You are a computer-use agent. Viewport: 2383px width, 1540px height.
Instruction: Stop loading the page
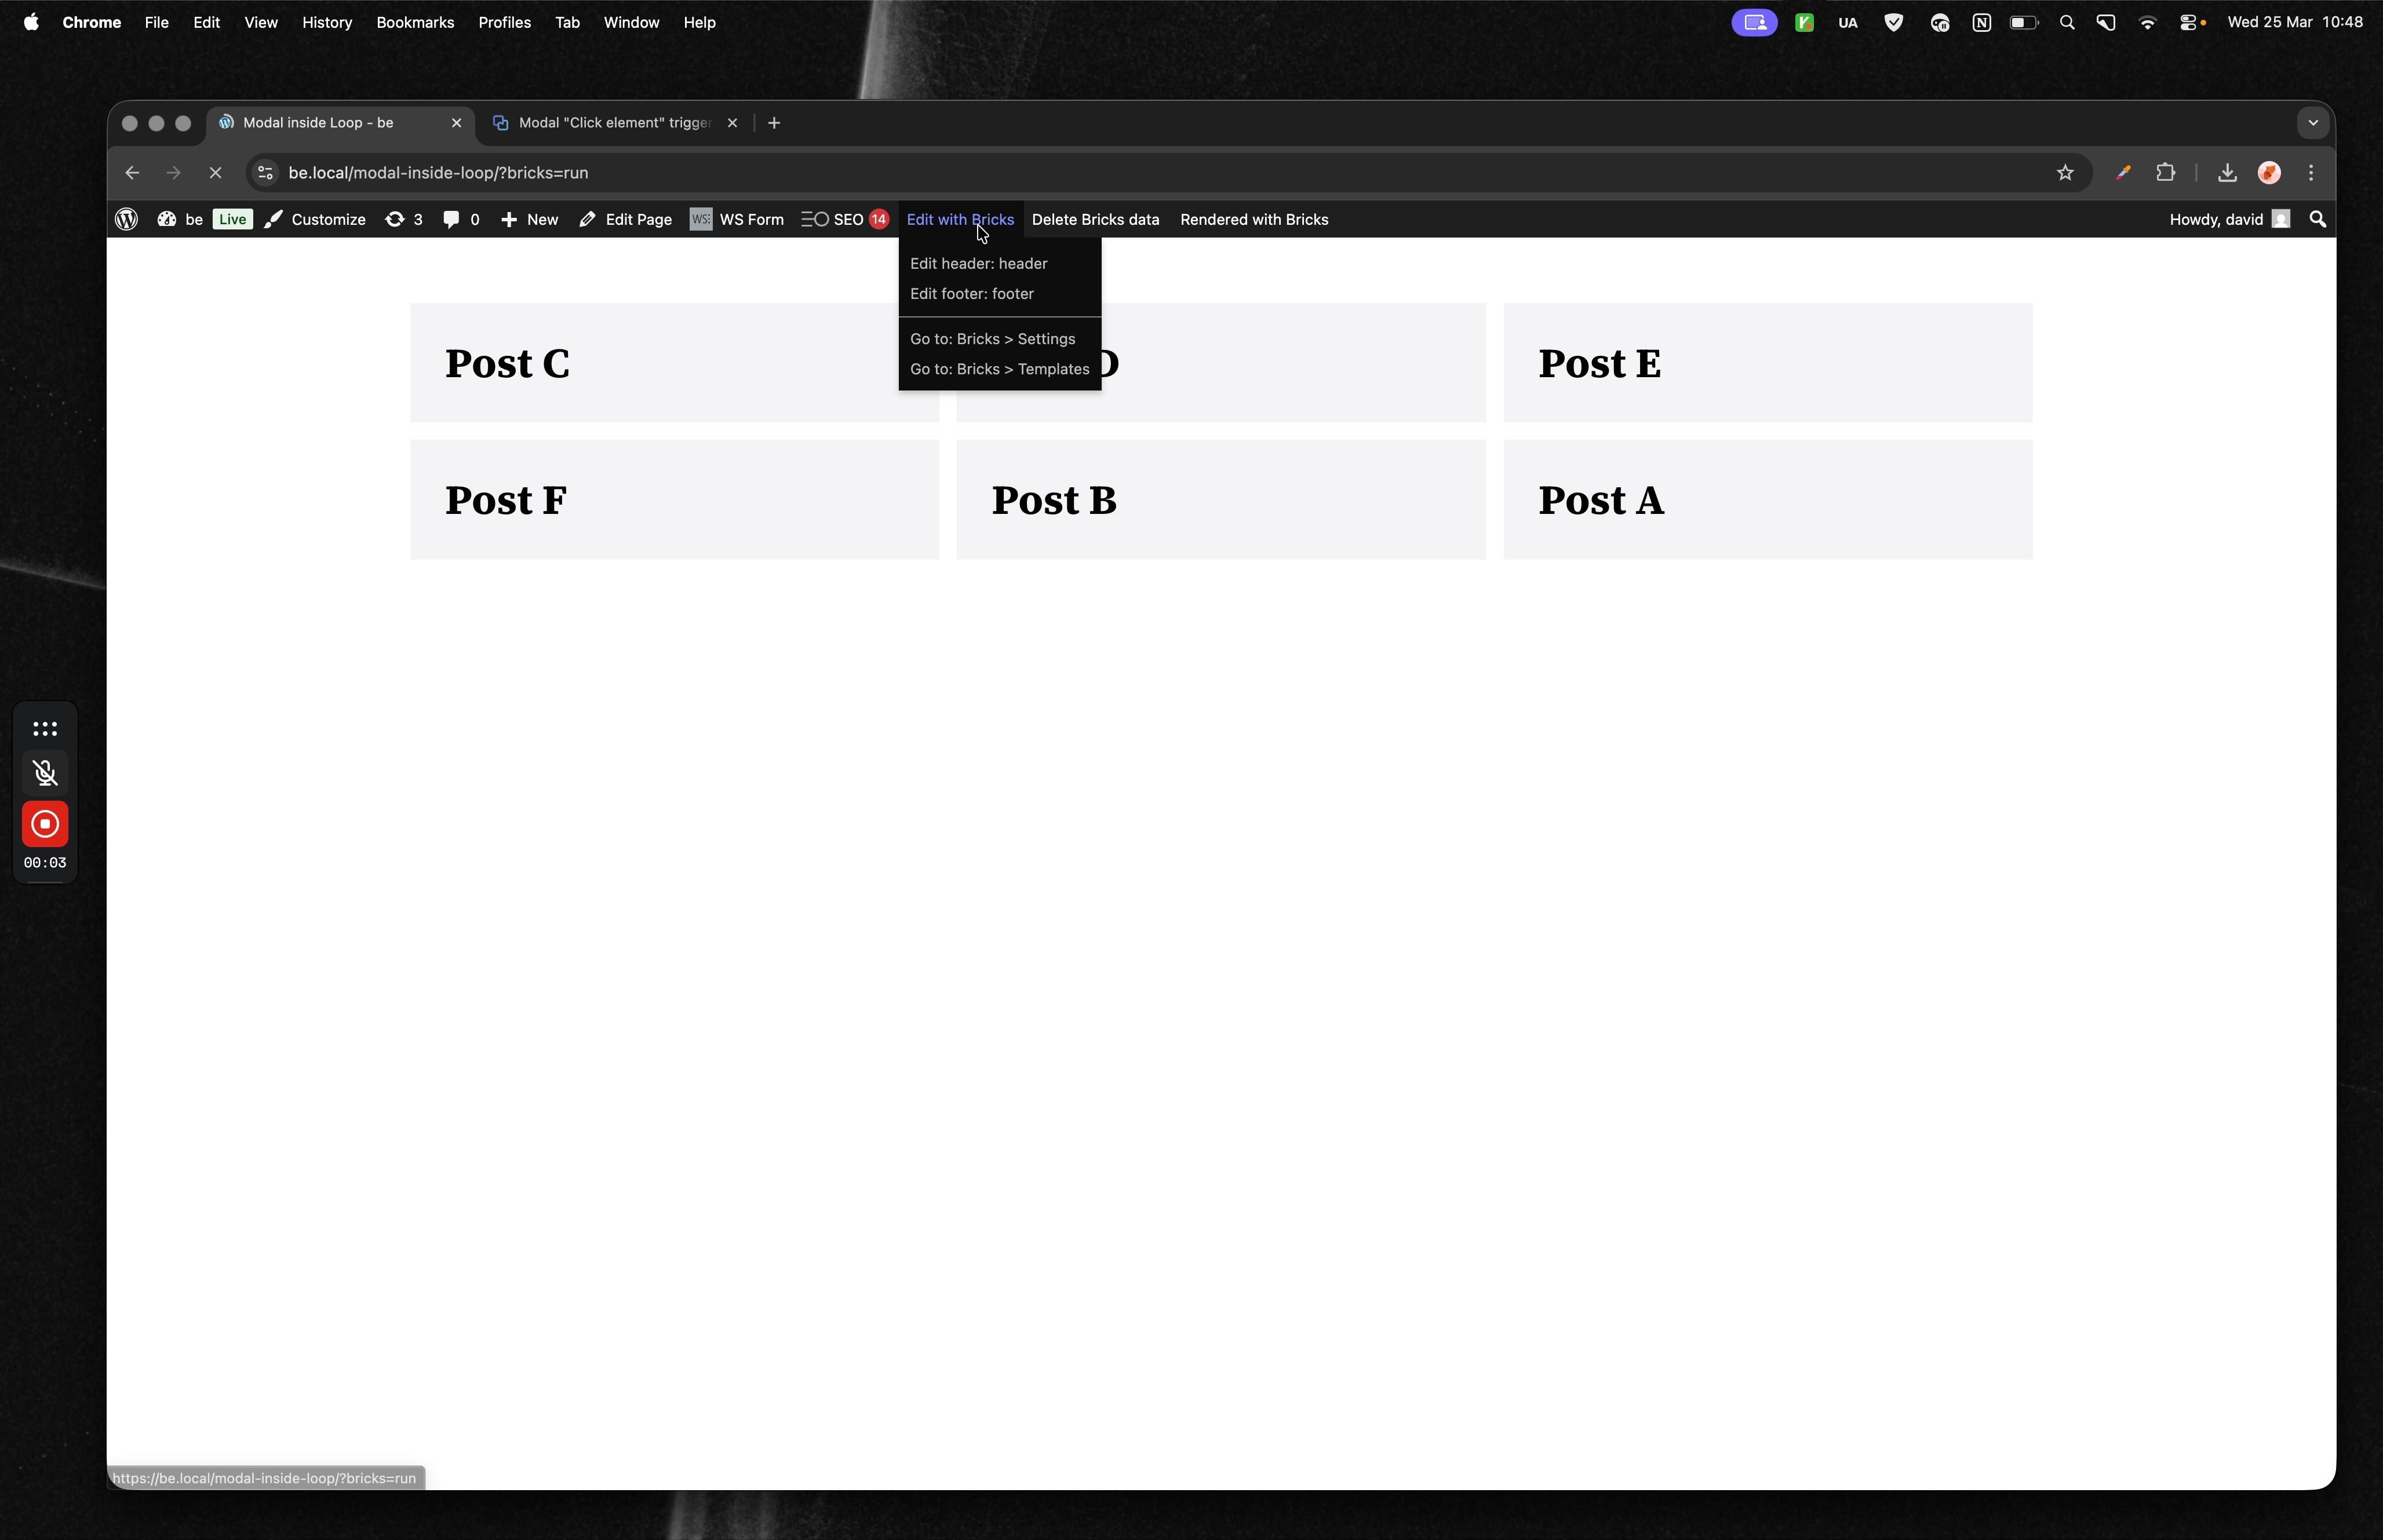tap(215, 173)
